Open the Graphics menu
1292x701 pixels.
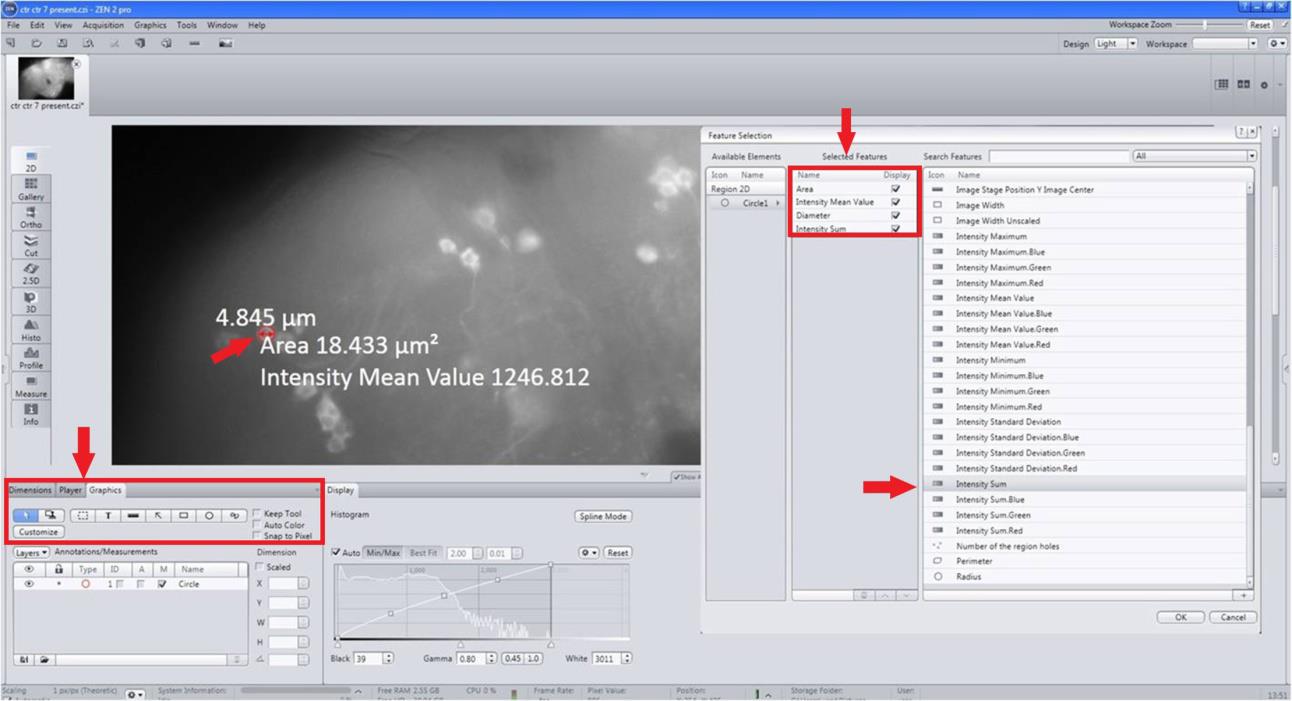pyautogui.click(x=151, y=25)
